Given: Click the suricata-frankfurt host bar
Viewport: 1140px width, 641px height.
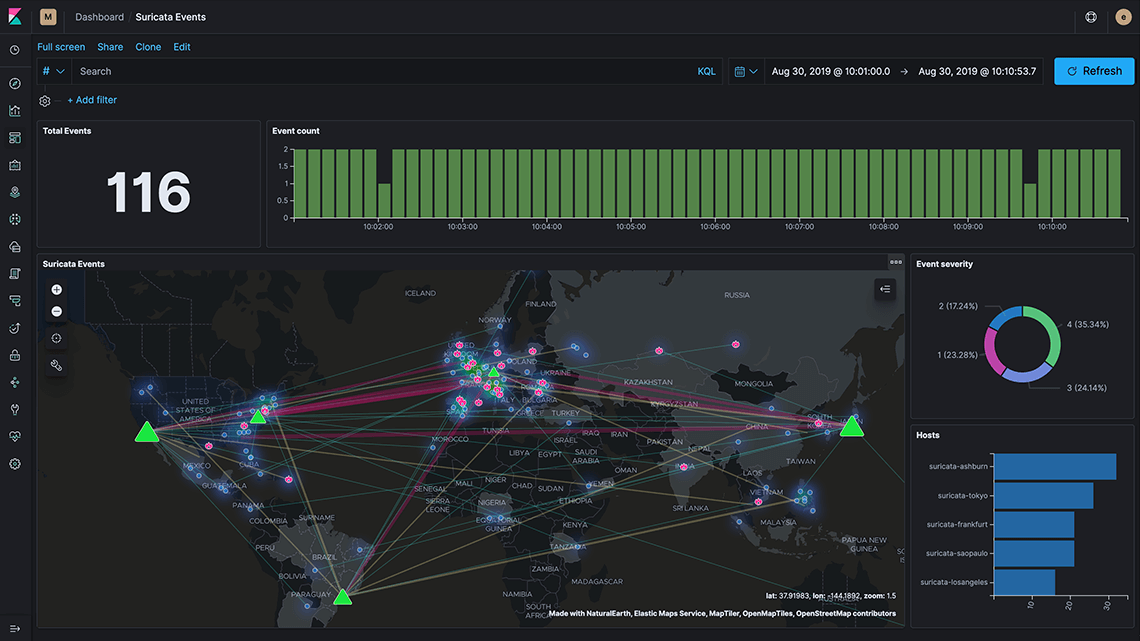Looking at the screenshot, I should pos(1034,525).
